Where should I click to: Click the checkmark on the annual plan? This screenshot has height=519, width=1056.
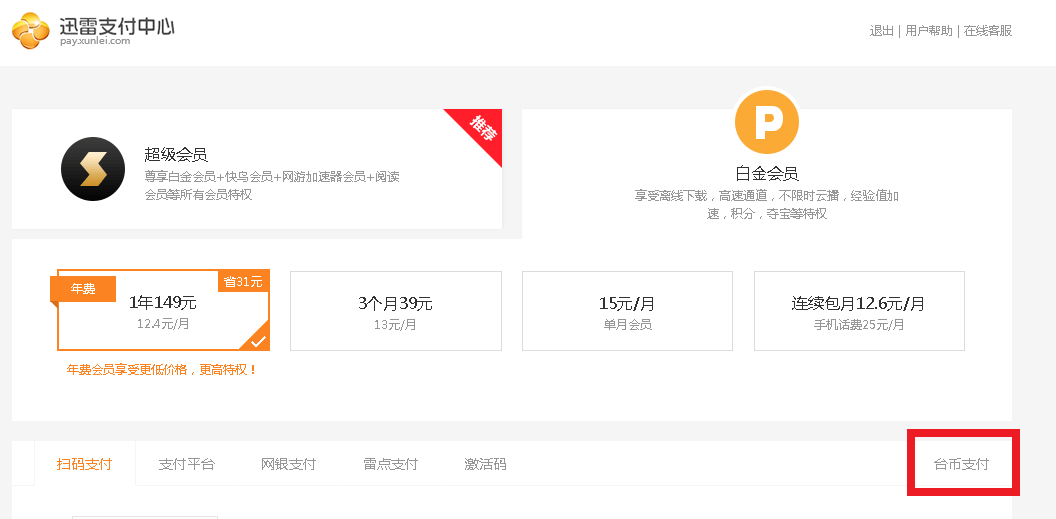[259, 341]
